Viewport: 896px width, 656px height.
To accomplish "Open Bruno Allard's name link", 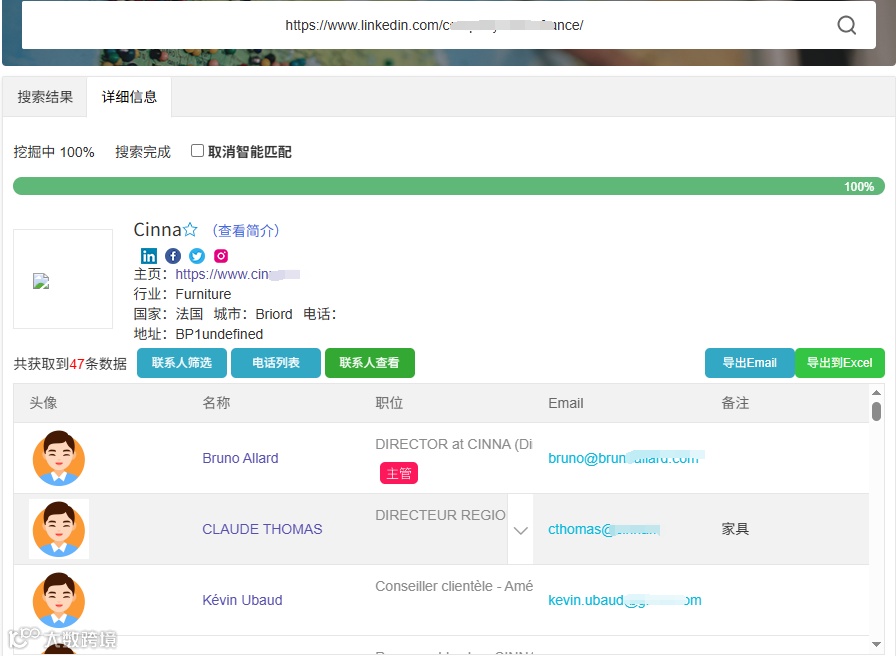I will click(x=241, y=458).
